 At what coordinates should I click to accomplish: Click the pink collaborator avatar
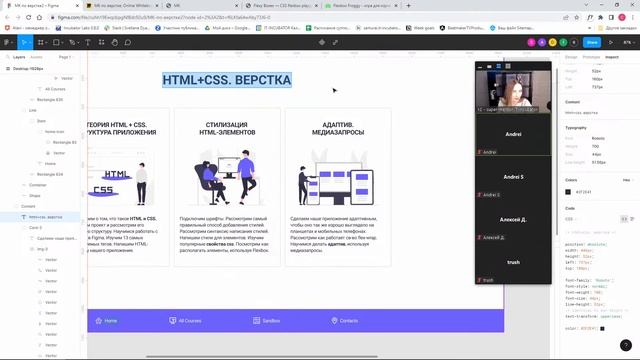tap(531, 42)
